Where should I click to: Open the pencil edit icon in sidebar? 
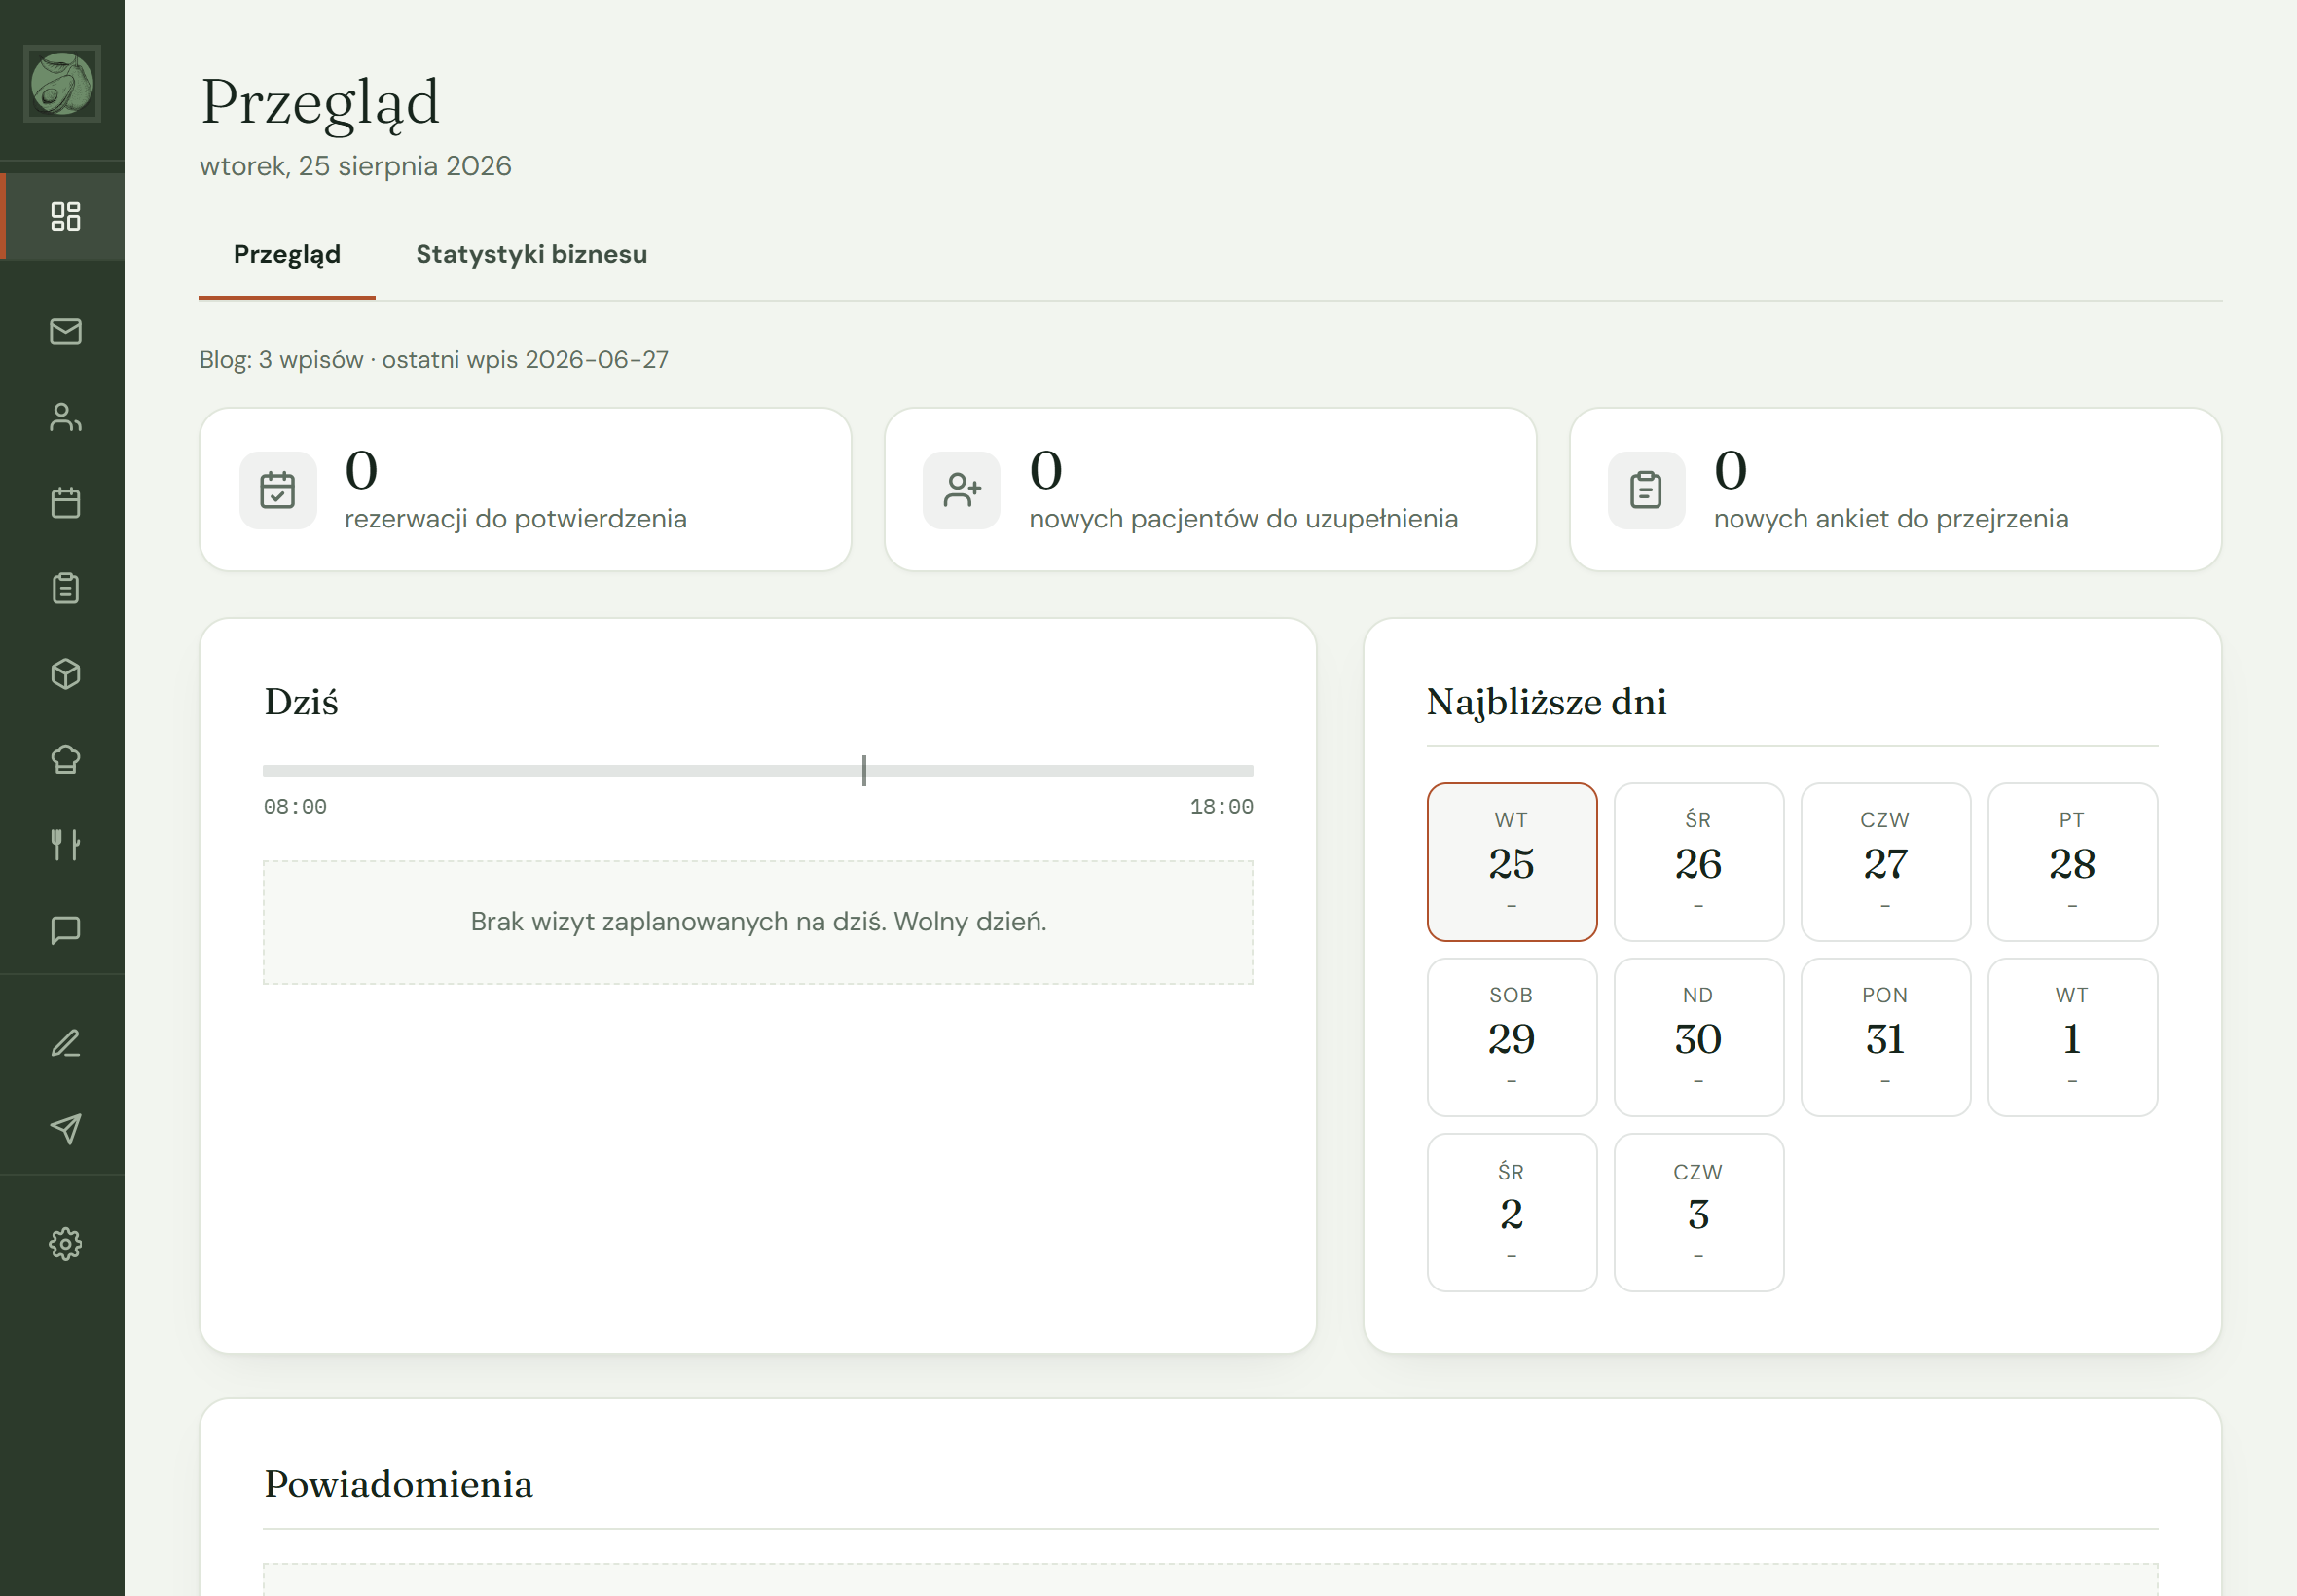(65, 1044)
